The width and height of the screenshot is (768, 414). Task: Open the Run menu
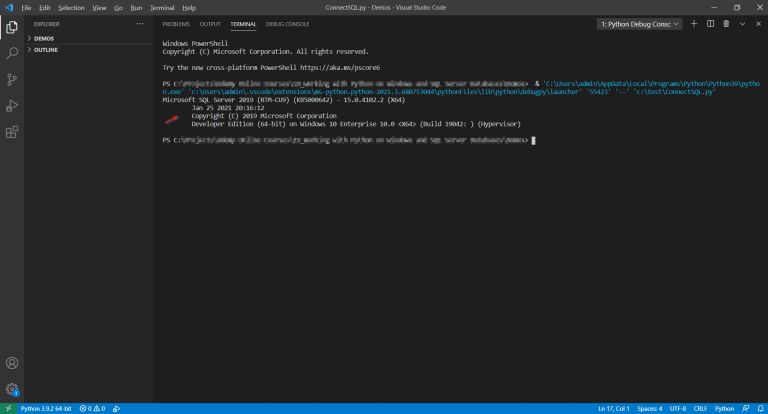(136, 8)
